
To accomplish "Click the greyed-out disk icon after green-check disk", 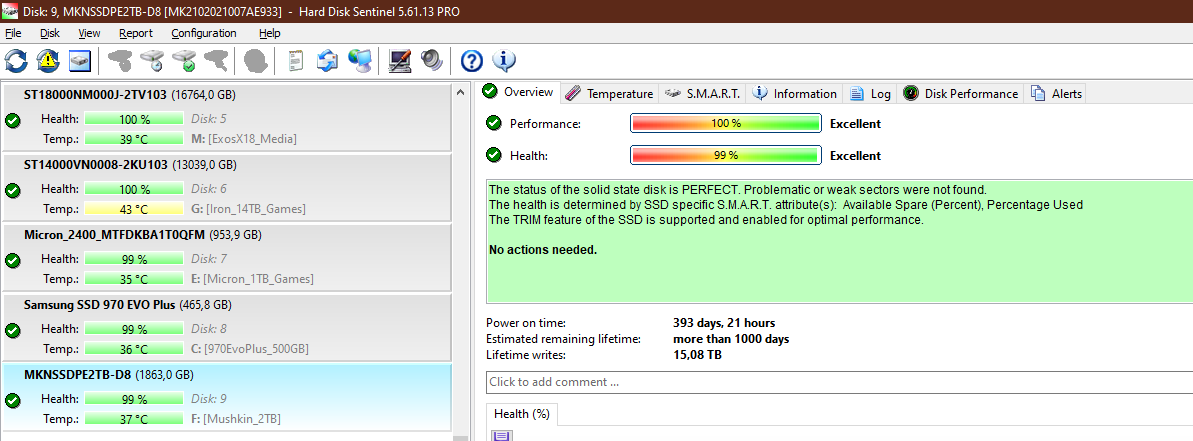I will click(x=216, y=61).
